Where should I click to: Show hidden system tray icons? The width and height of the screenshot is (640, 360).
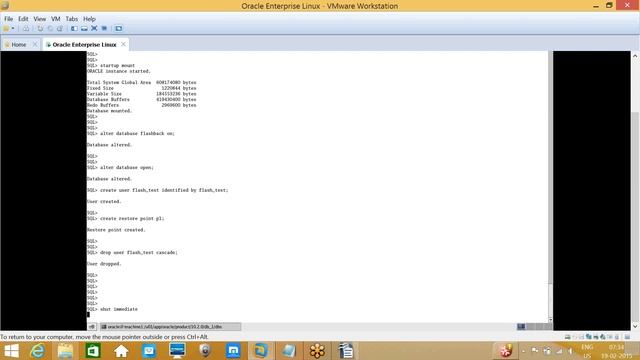[524, 351]
